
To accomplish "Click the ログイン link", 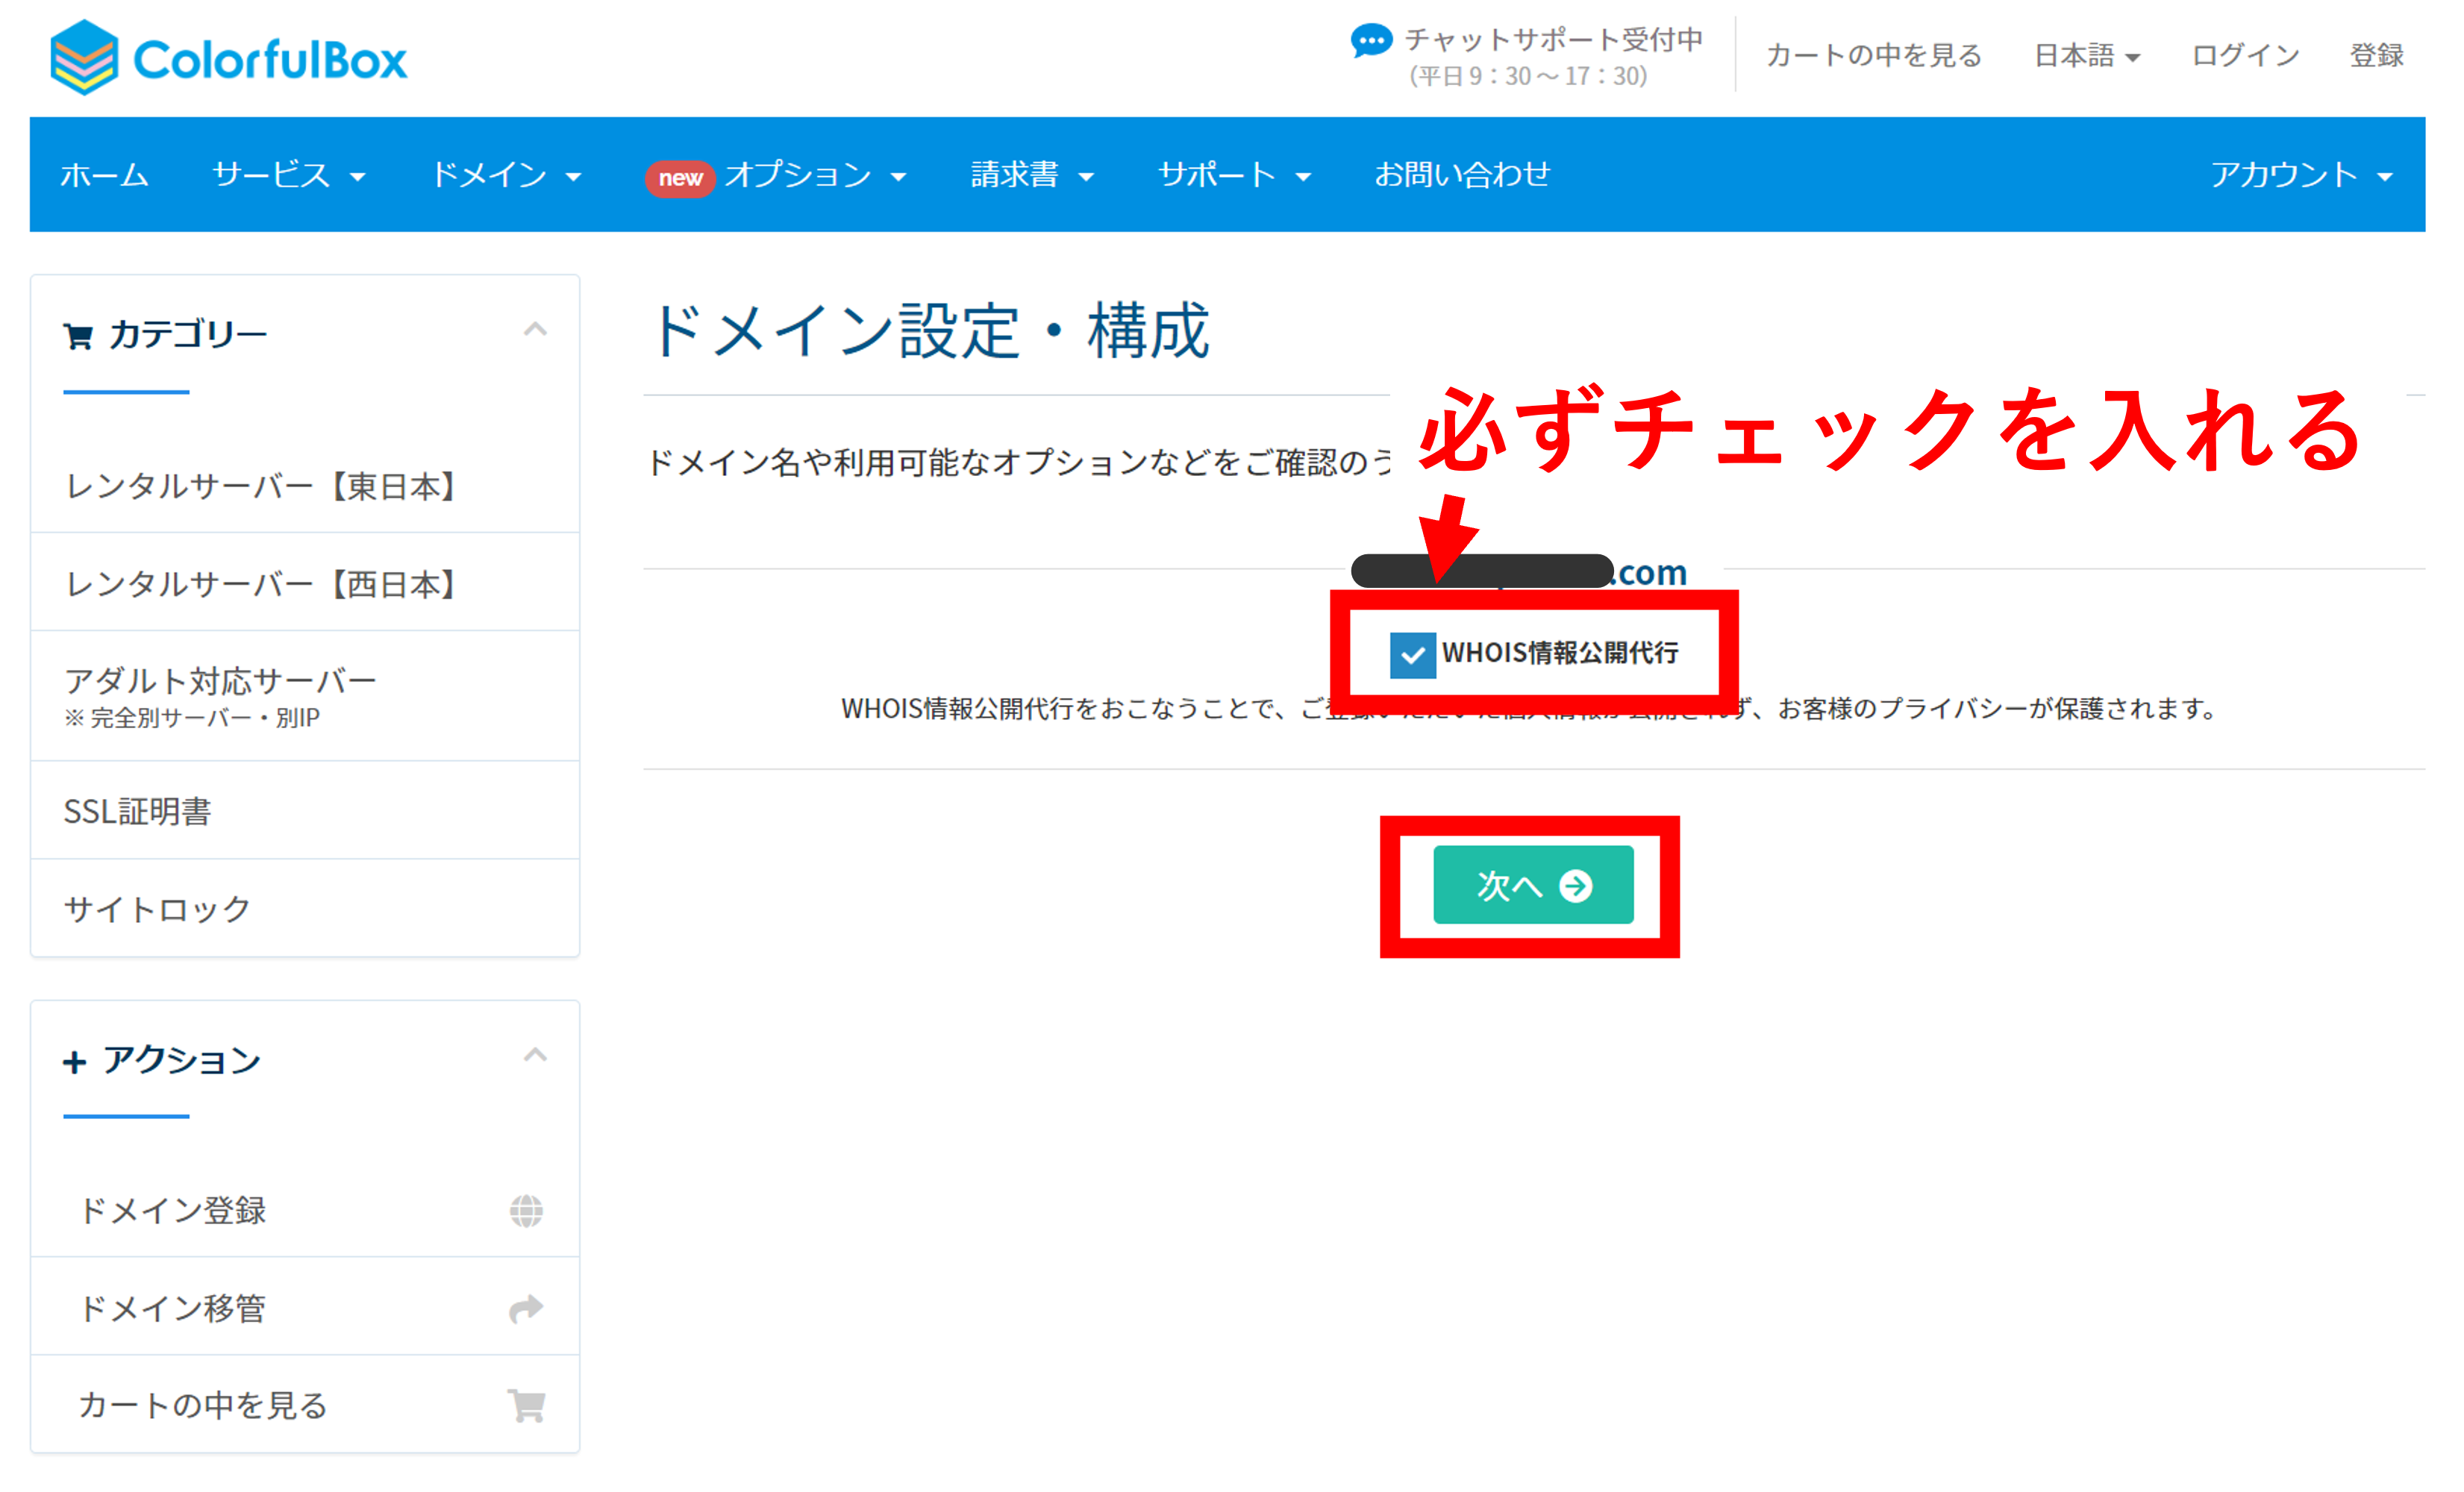I will [x=2245, y=56].
